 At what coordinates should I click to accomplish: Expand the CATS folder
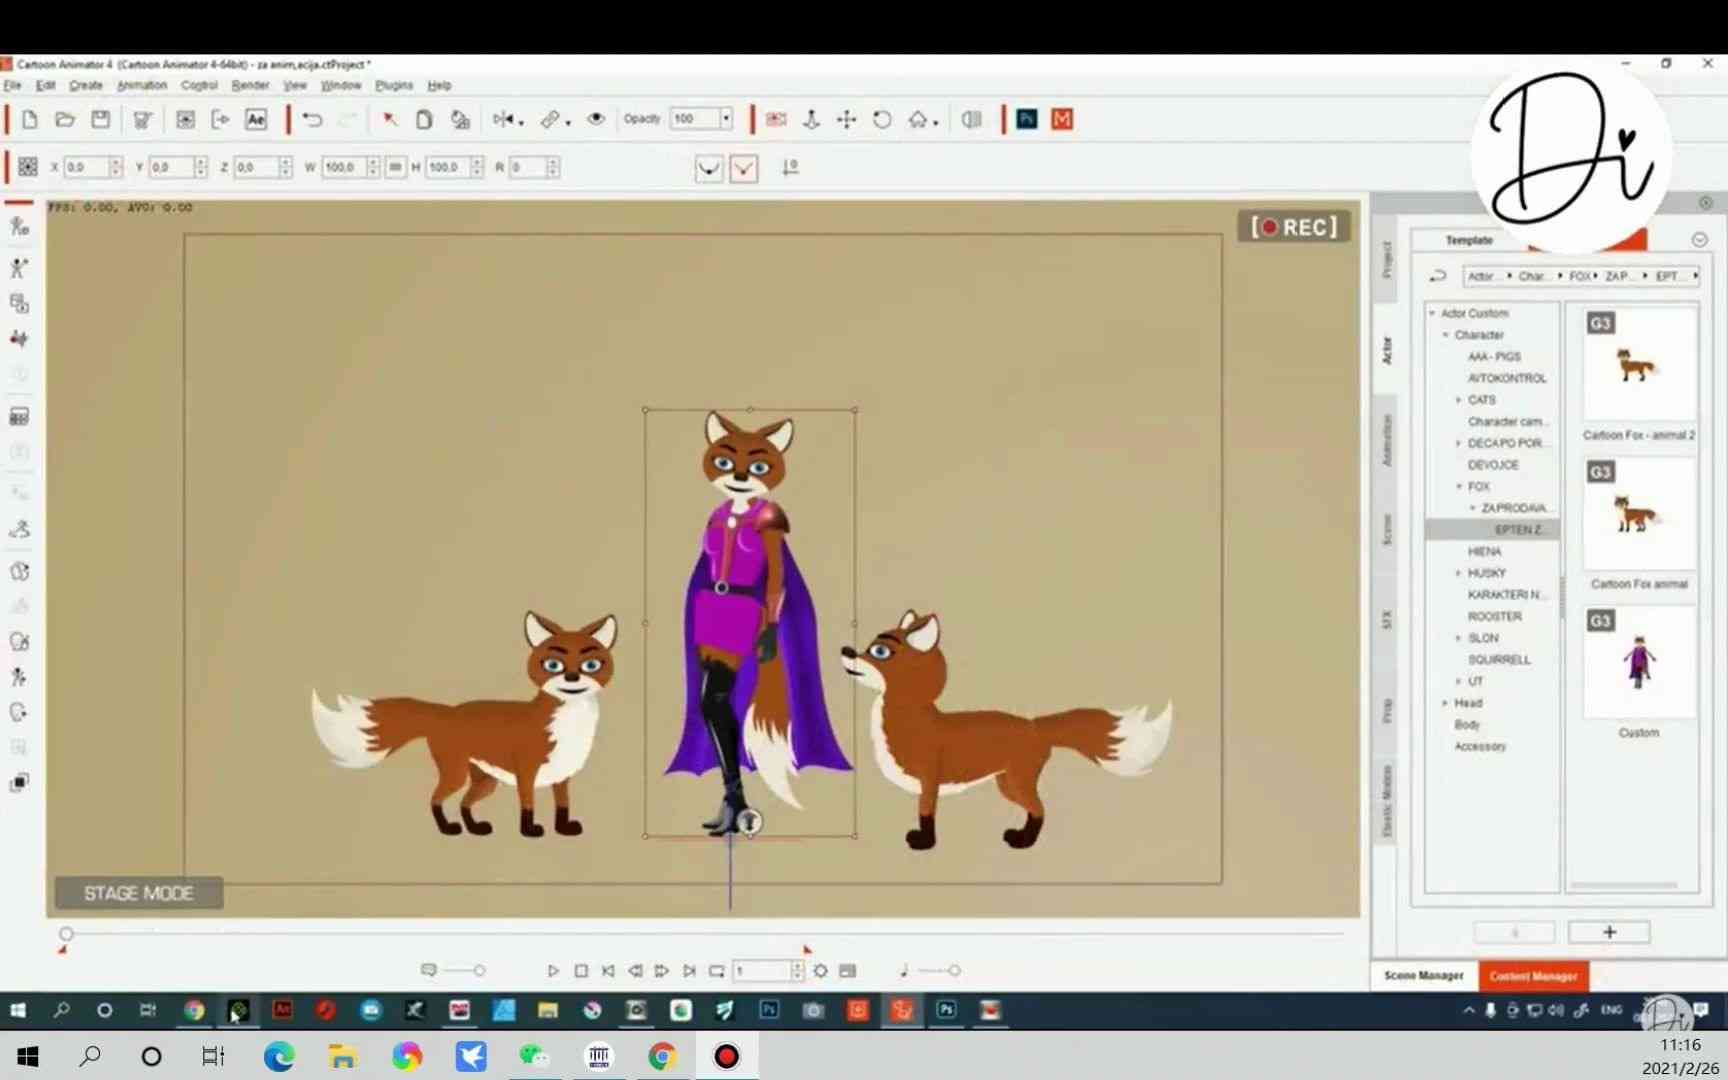[1459, 400]
